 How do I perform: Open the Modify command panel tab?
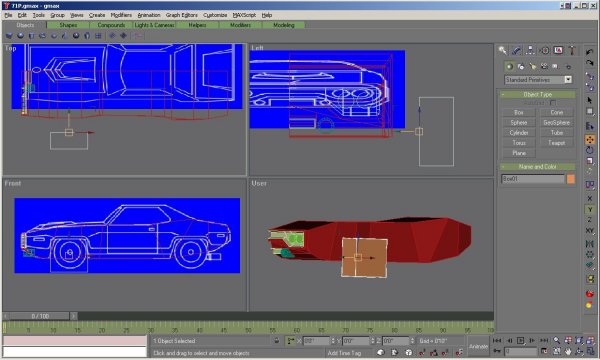[x=516, y=50]
